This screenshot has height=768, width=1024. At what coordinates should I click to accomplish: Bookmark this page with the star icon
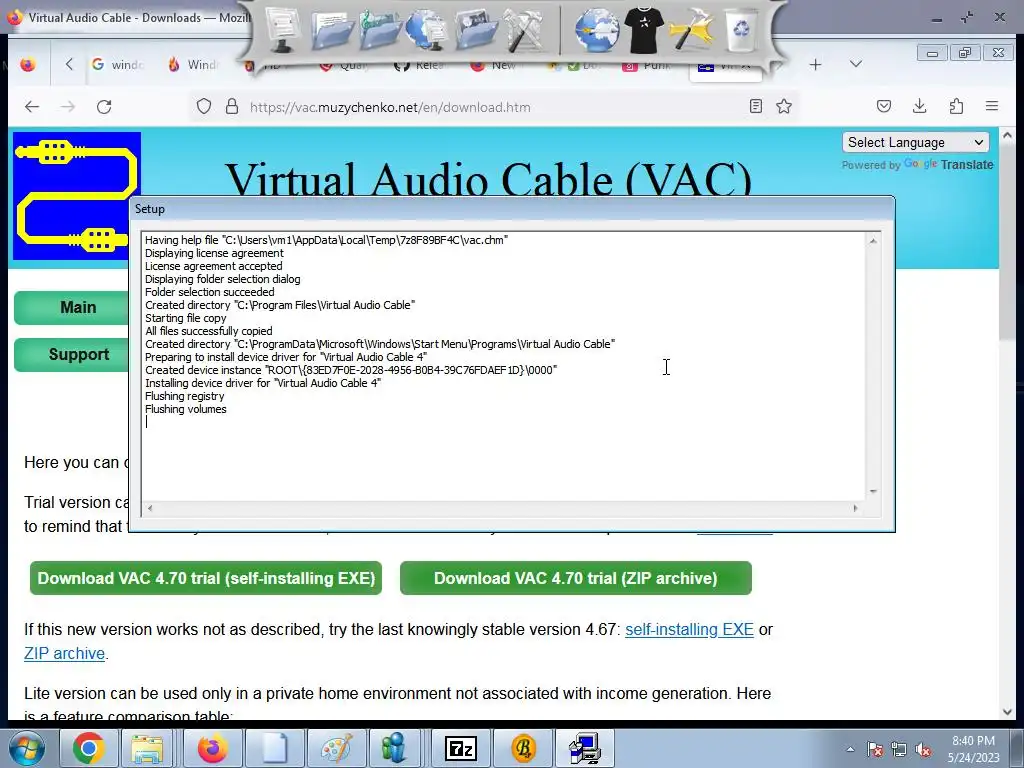784,106
